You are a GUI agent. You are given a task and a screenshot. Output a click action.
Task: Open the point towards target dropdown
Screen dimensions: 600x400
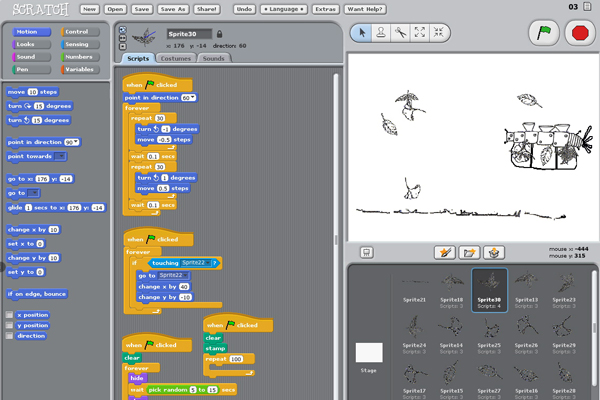click(x=60, y=156)
